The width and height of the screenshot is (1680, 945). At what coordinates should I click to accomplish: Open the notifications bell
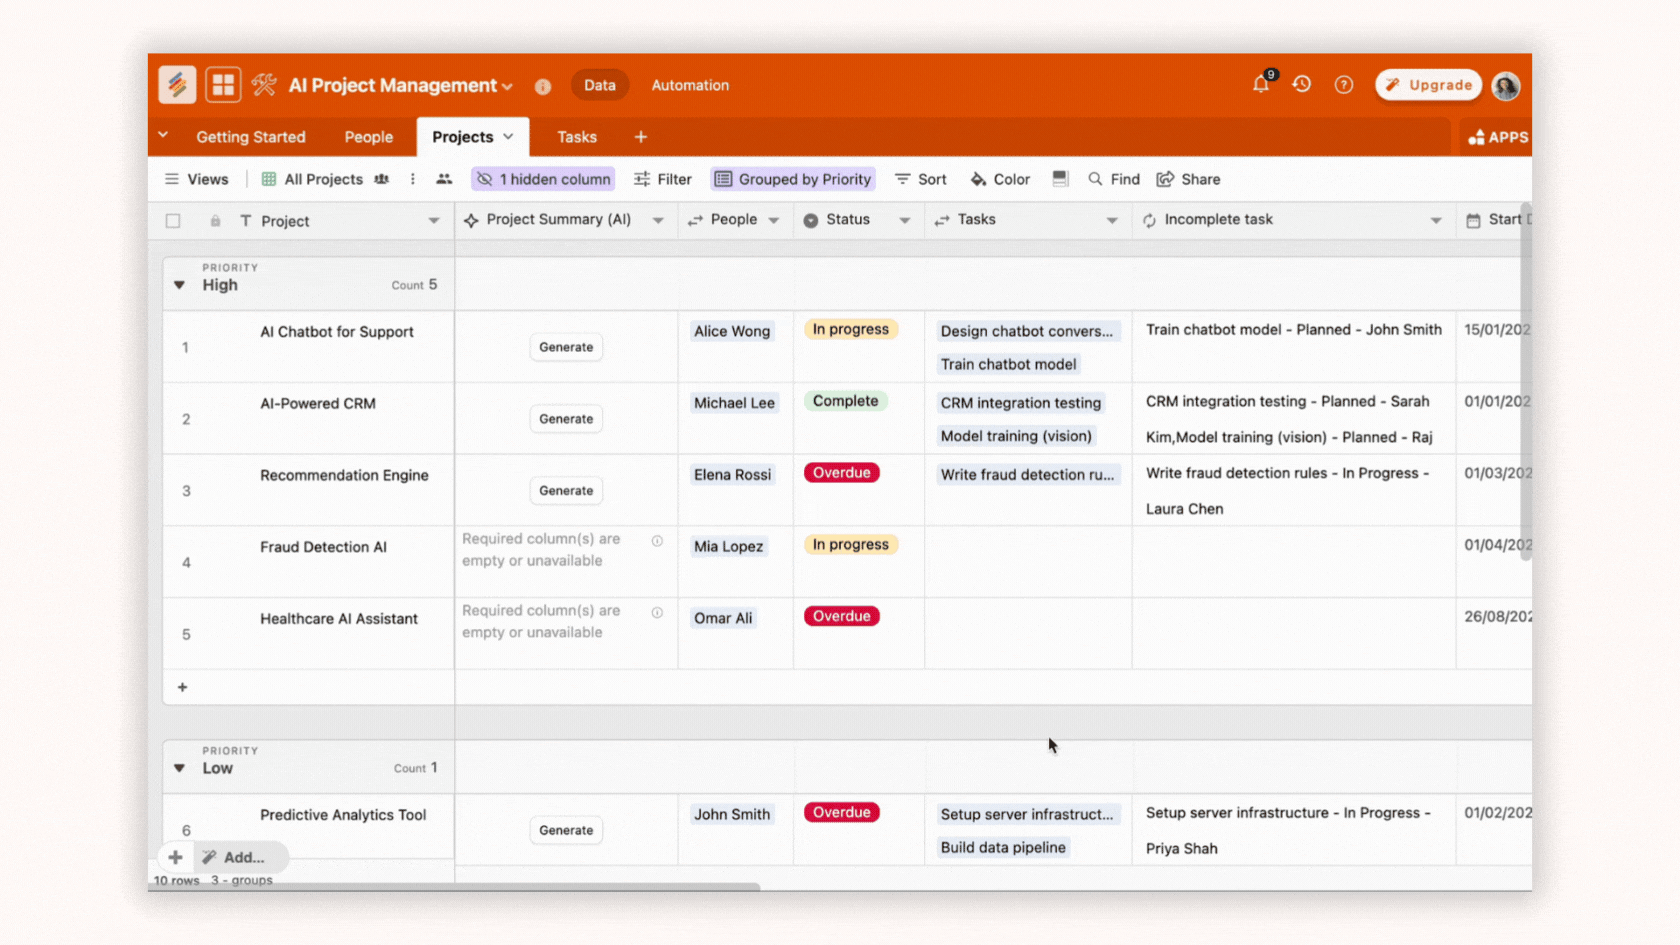point(1261,85)
